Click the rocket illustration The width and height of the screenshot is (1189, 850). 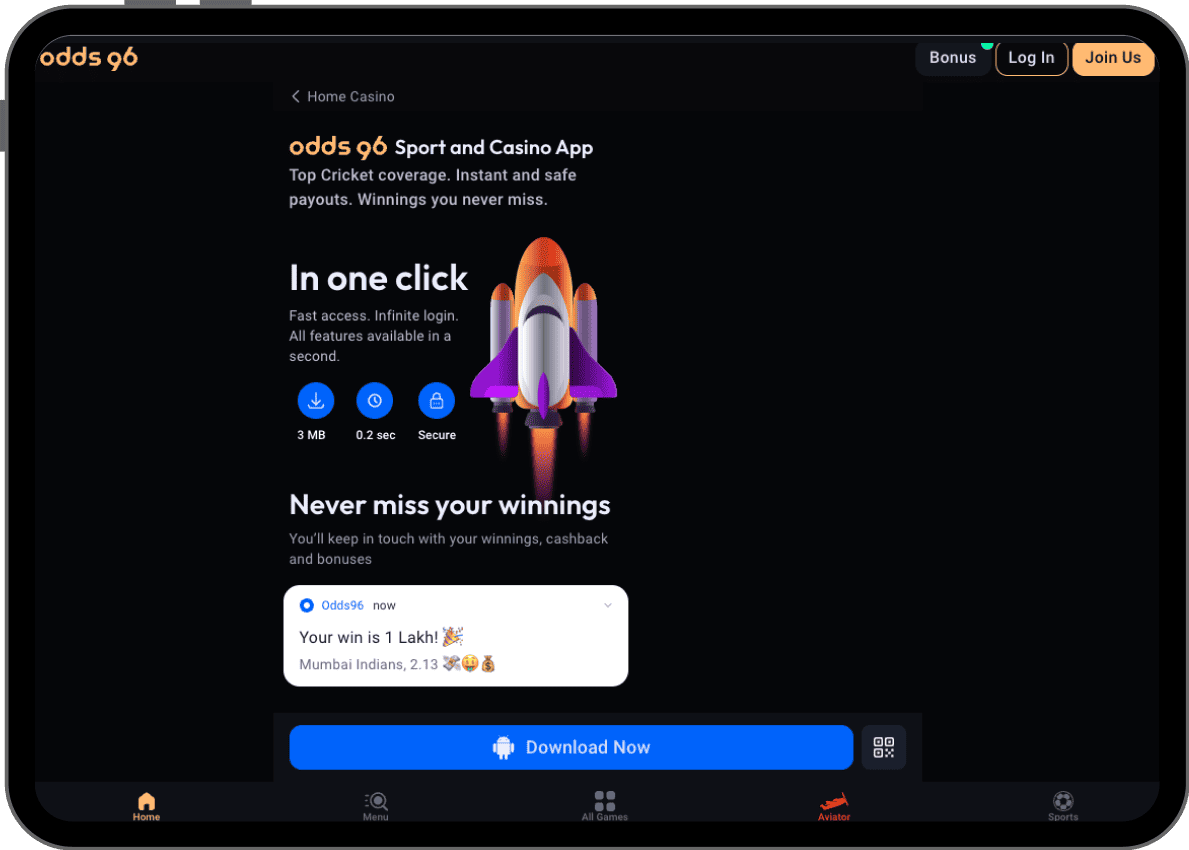(x=543, y=340)
